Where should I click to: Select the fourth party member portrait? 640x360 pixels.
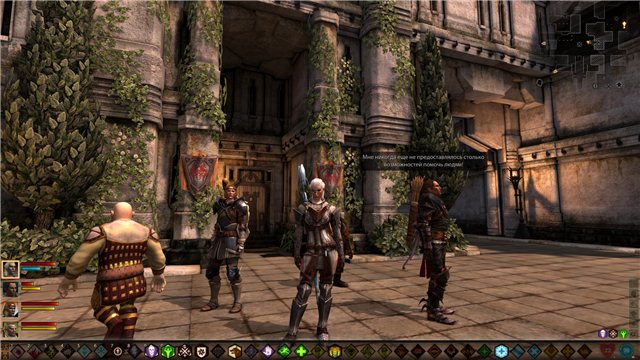click(10, 329)
